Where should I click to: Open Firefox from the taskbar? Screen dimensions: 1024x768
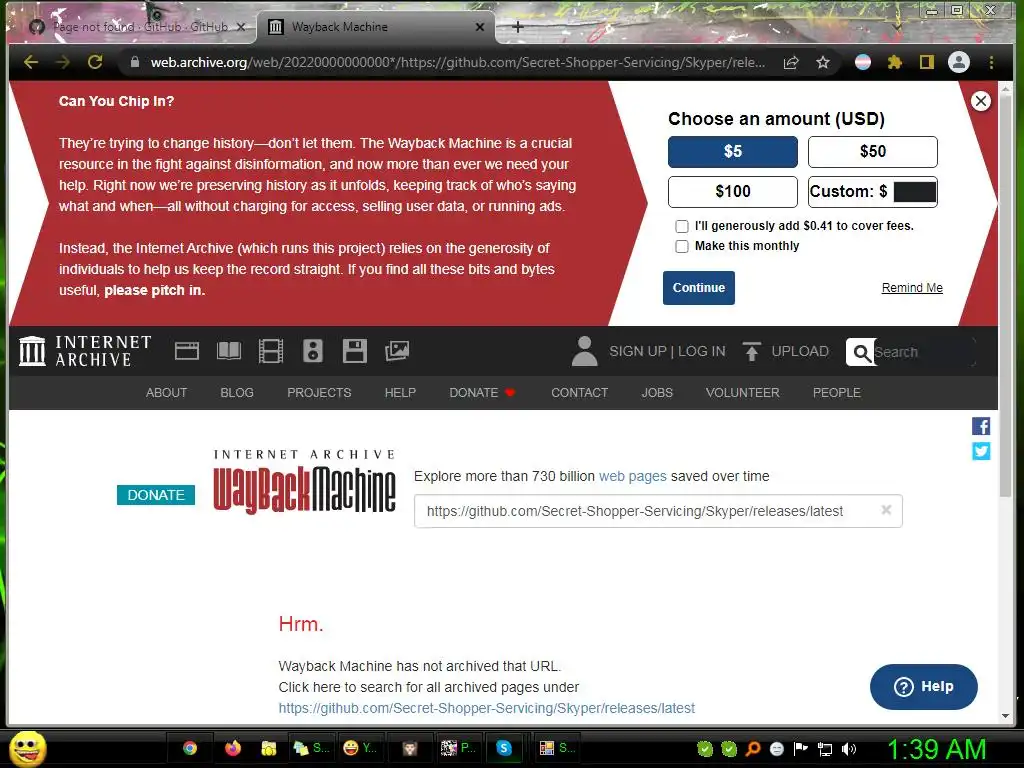coord(232,748)
